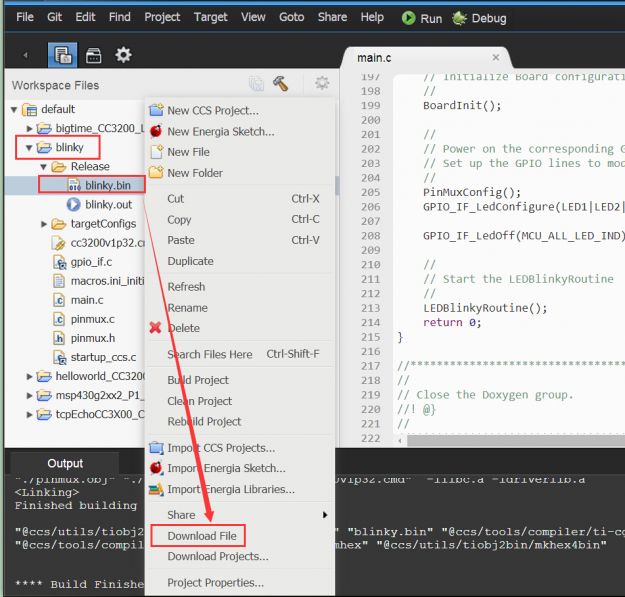Screen dimensions: 625x597
Task: Open the Target menu
Action: [210, 17]
